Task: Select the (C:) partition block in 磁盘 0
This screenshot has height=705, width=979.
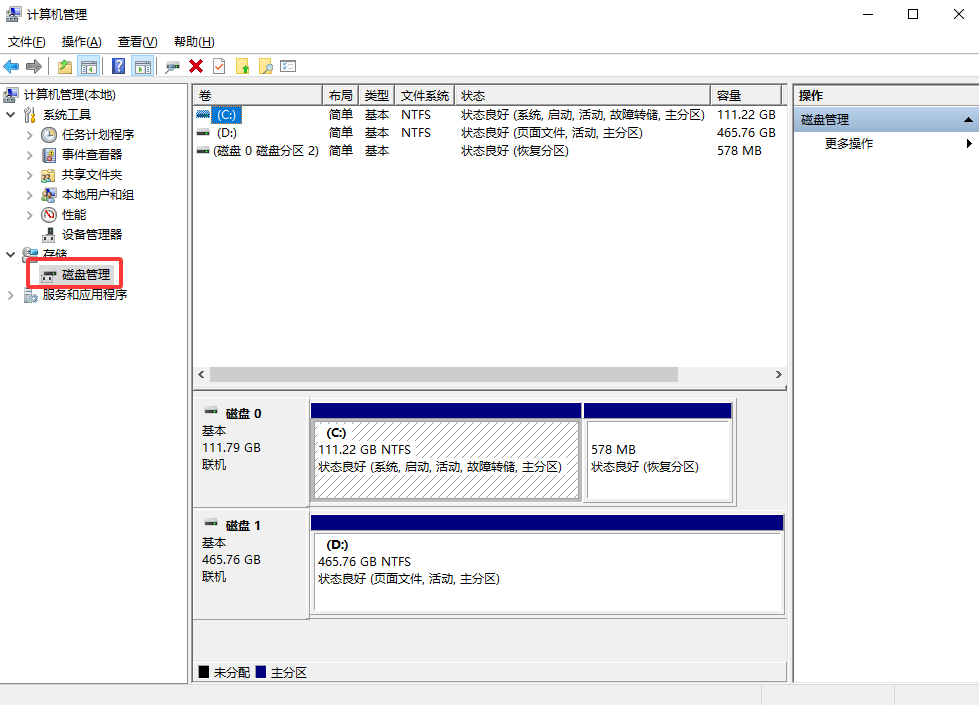Action: click(x=446, y=453)
